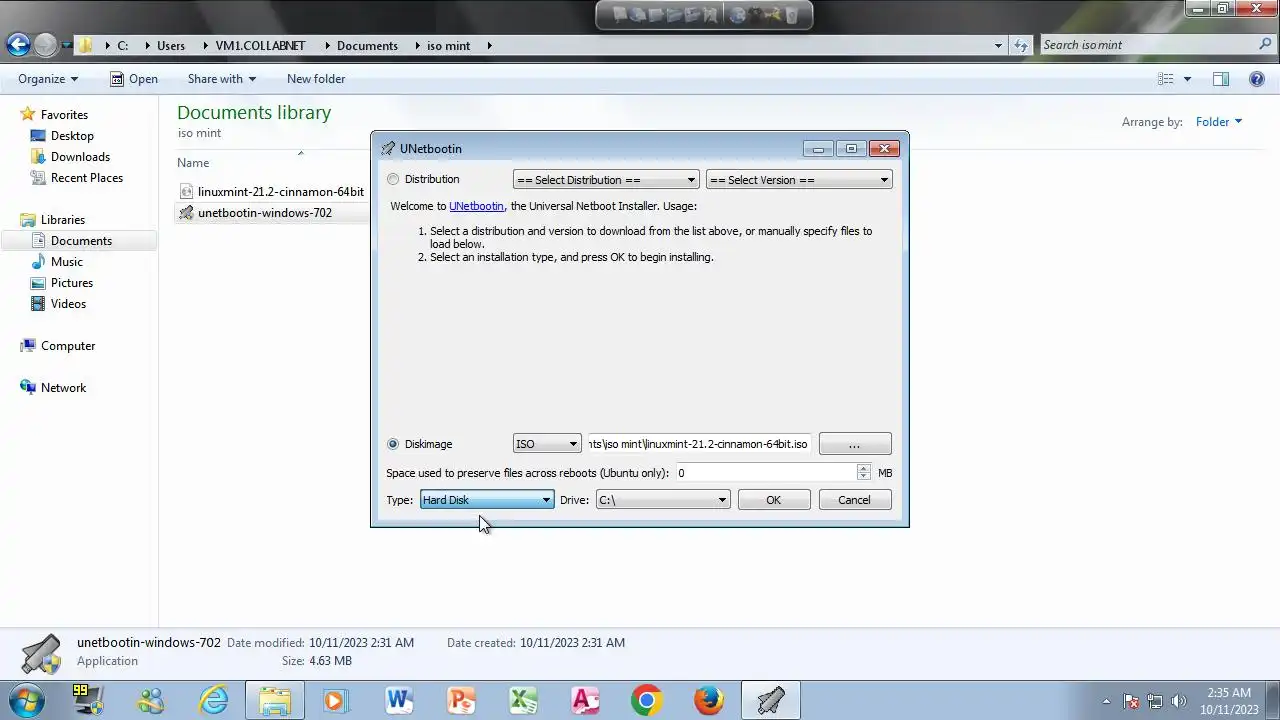Click the address bar history dropdown
Screen dimensions: 1280x720
point(998,45)
